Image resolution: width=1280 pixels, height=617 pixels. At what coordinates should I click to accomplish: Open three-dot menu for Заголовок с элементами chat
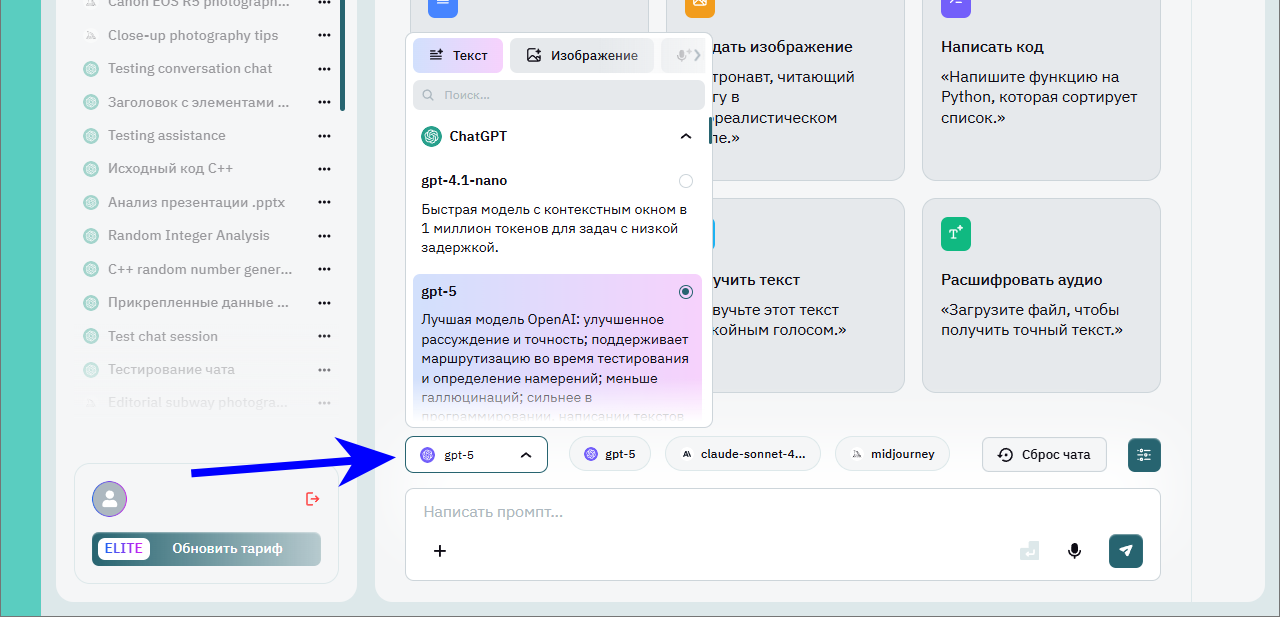(x=324, y=102)
